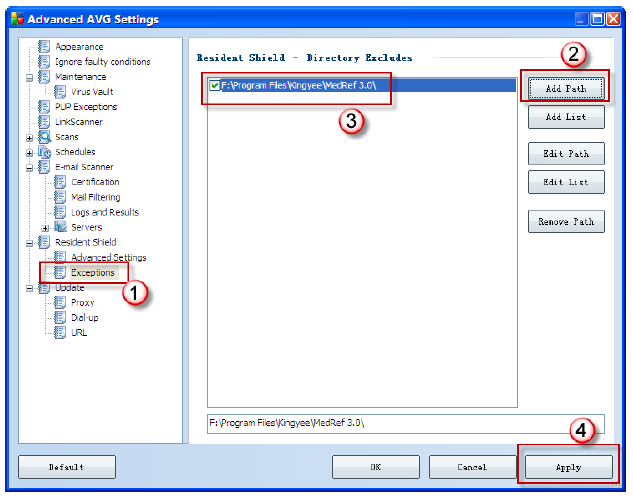Click the LinkScanner icon

tap(44, 122)
